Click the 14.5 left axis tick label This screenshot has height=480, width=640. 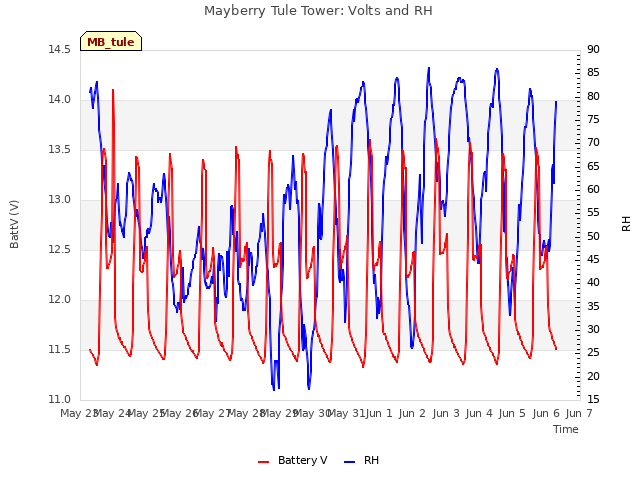point(60,49)
